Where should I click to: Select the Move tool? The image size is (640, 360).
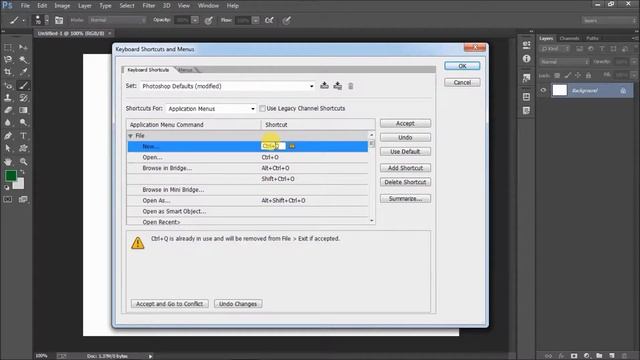tap(23, 47)
